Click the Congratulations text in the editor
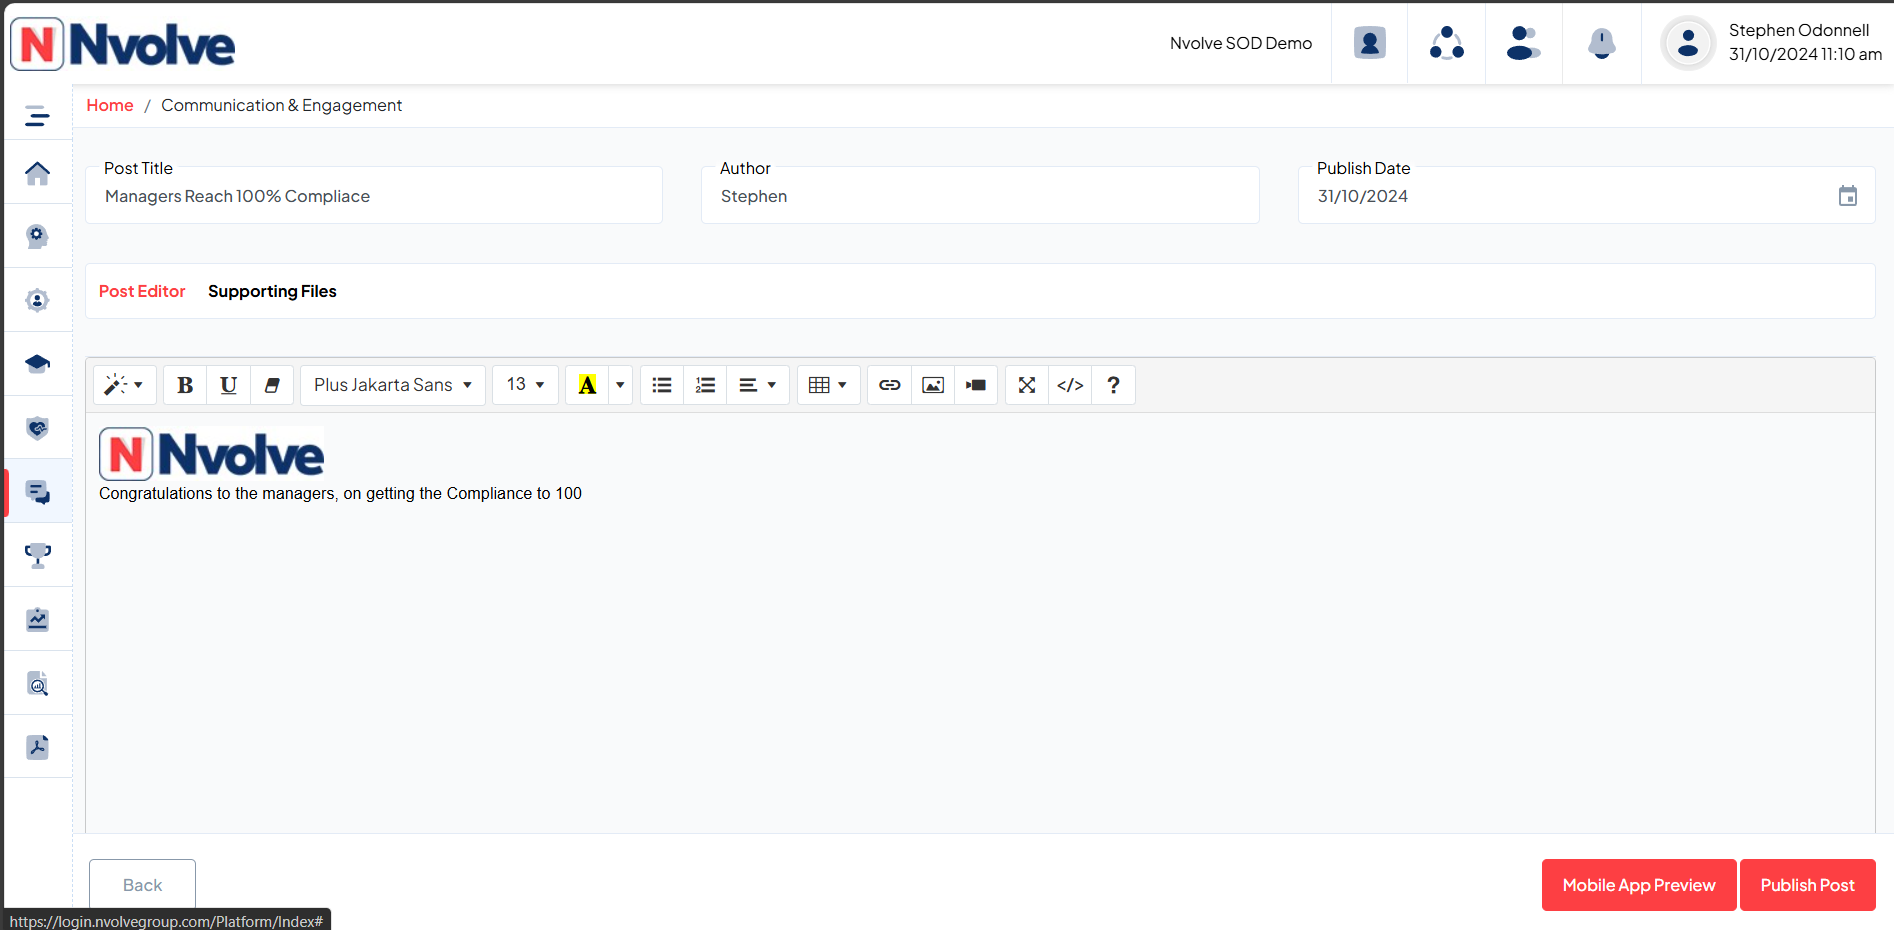 point(340,493)
